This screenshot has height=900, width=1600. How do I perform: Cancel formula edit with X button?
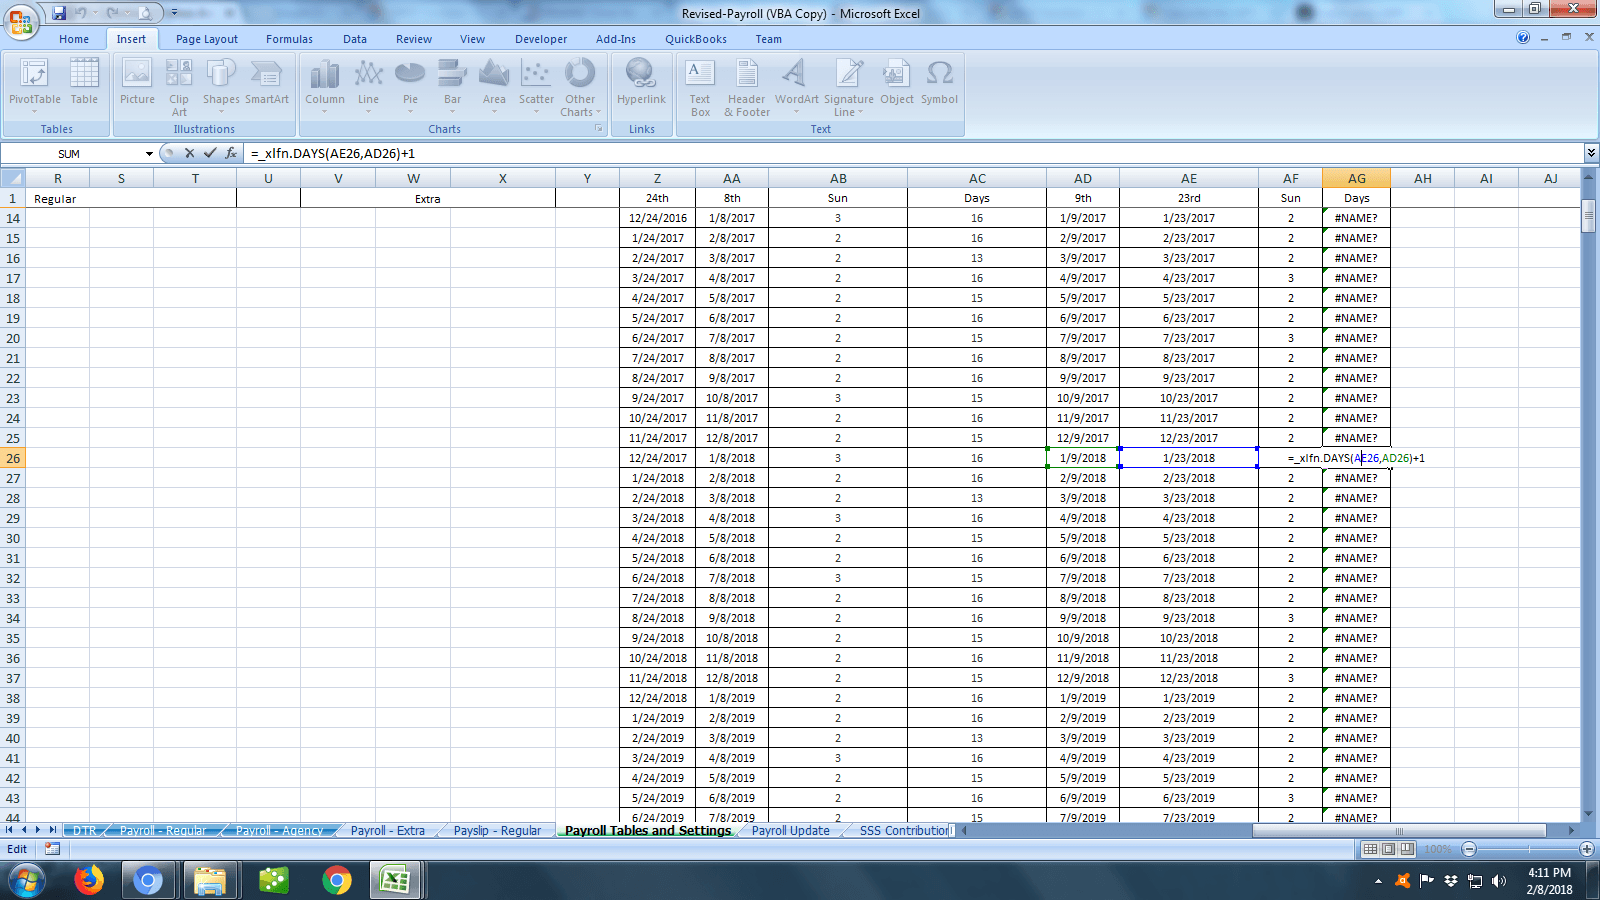tap(189, 153)
